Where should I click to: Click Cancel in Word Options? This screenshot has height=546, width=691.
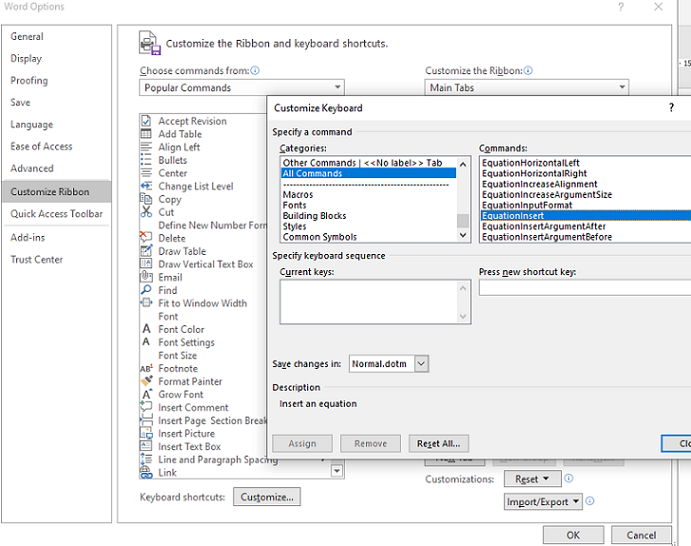point(641,535)
